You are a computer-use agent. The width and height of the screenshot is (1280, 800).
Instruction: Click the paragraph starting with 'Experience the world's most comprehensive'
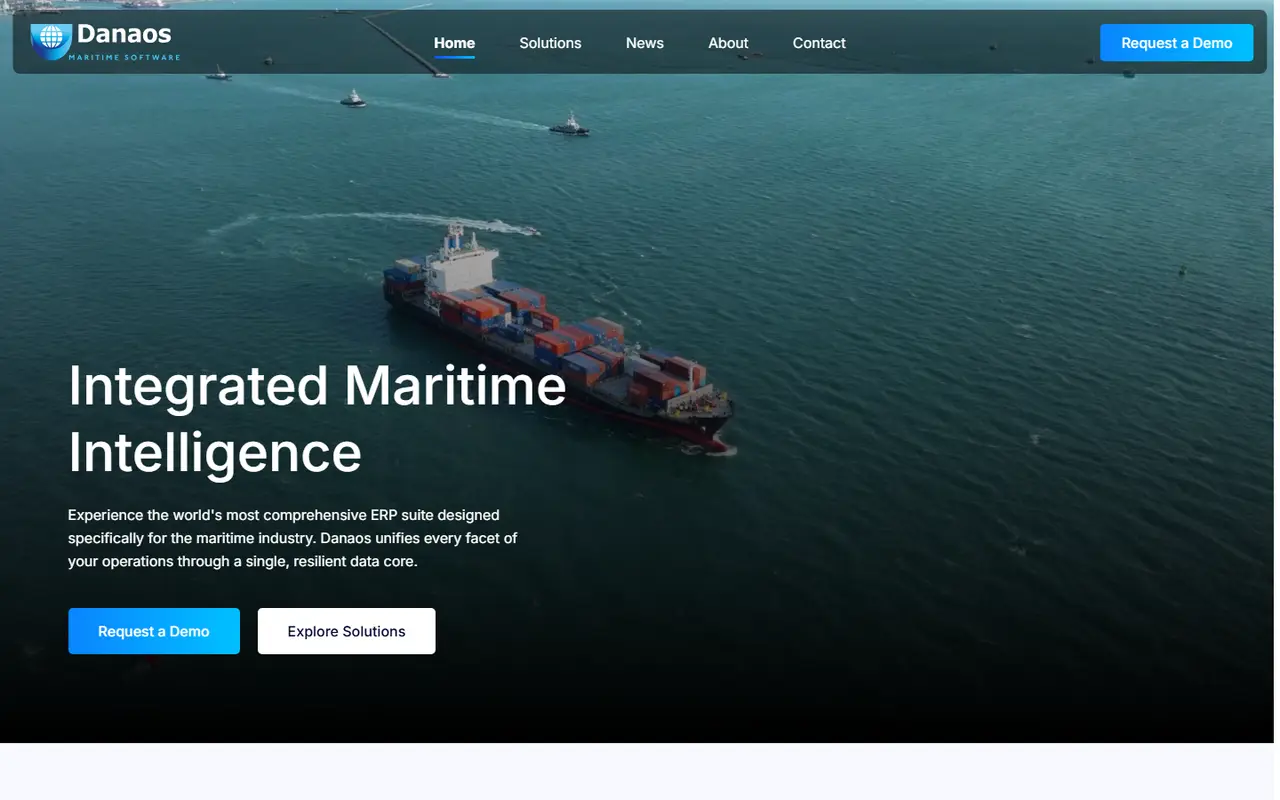click(293, 538)
